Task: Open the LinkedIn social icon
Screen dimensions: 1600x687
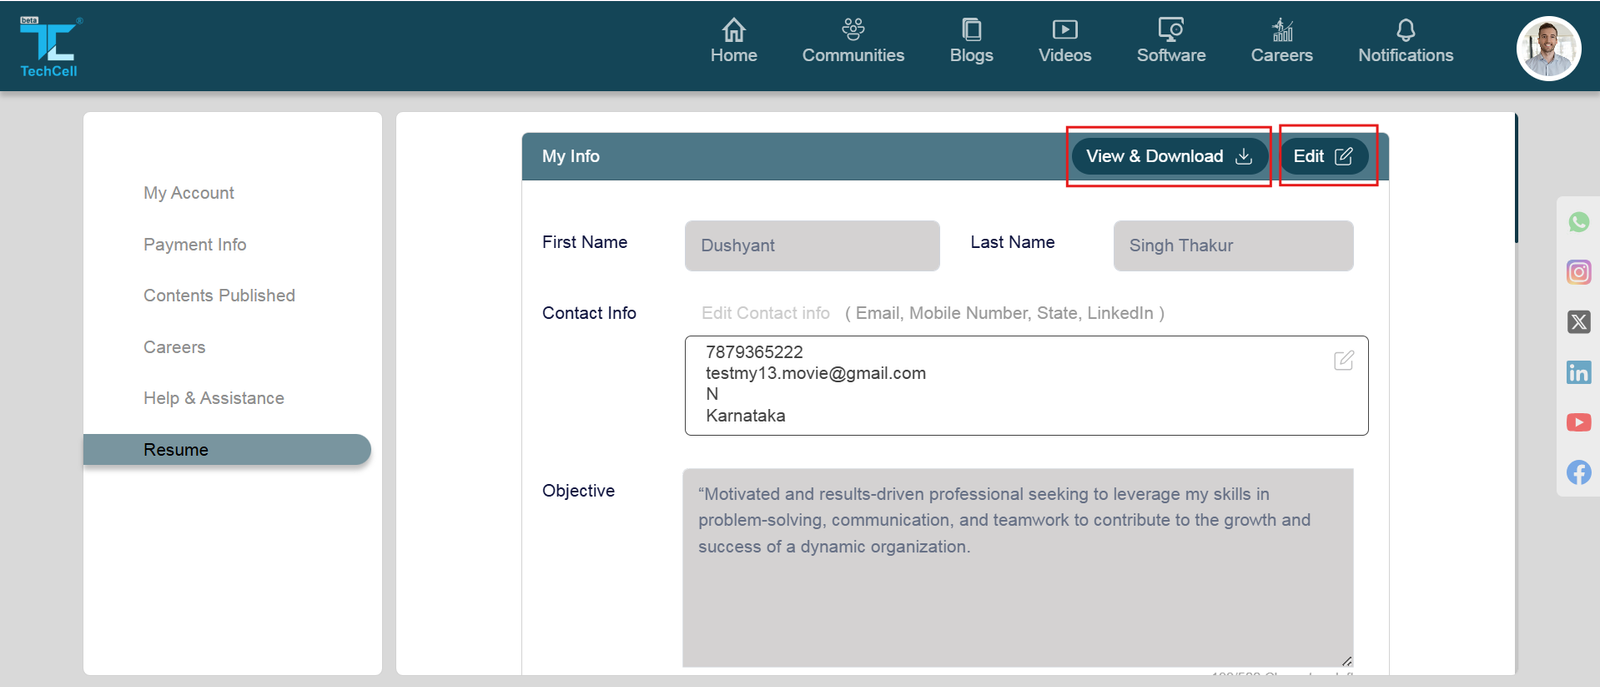Action: pos(1579,373)
